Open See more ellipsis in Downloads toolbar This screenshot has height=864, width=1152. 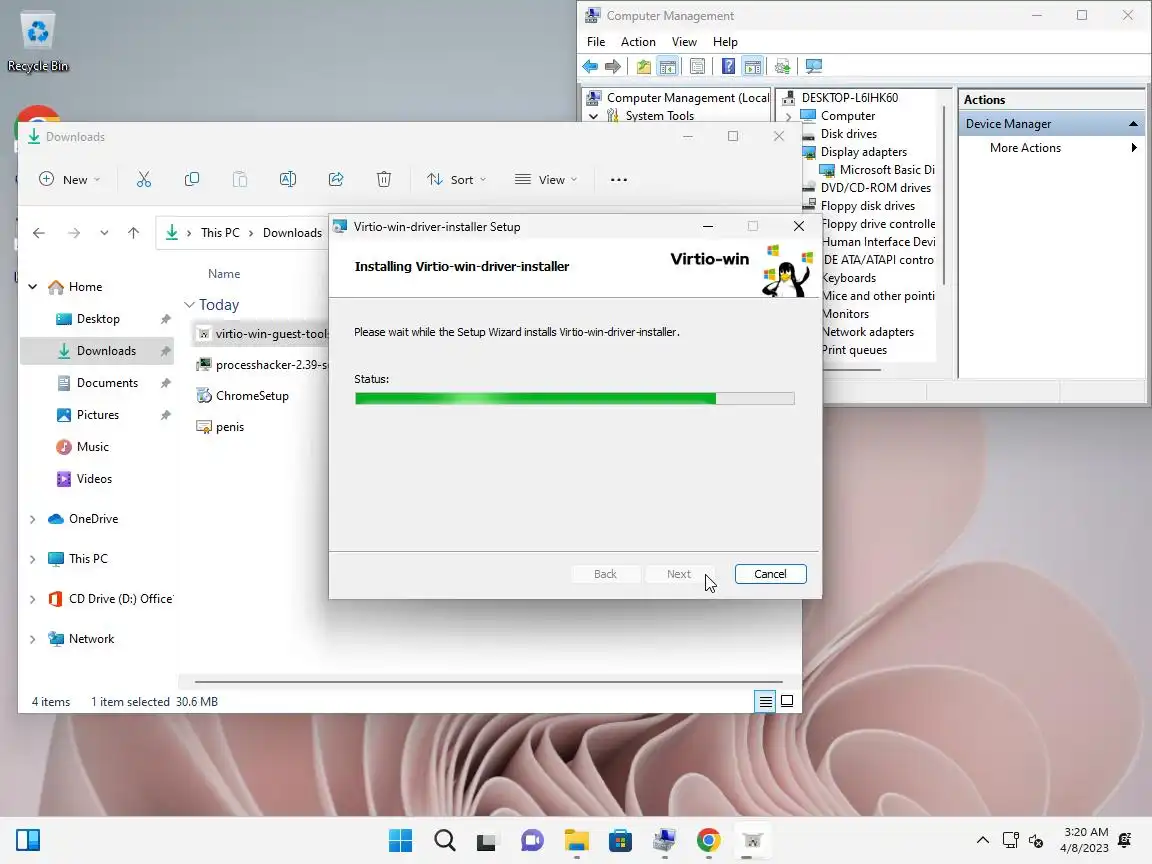click(x=619, y=179)
